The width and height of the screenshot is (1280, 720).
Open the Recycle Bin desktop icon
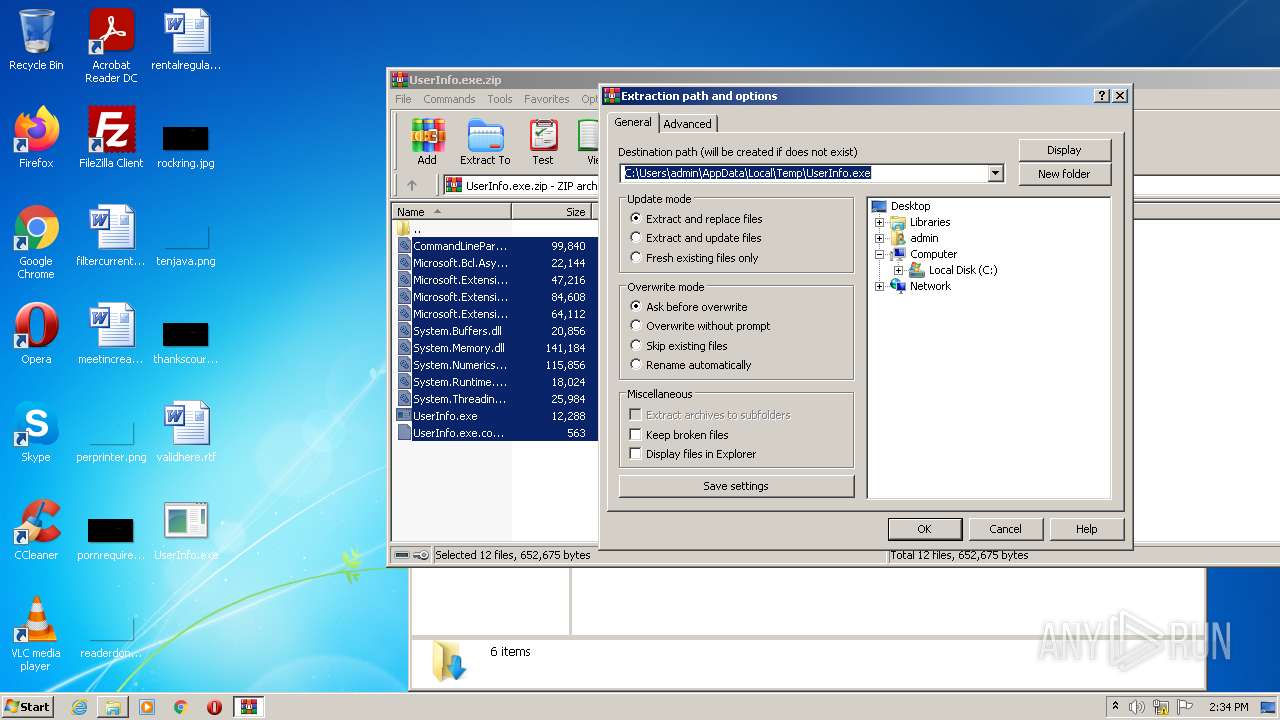pos(36,40)
